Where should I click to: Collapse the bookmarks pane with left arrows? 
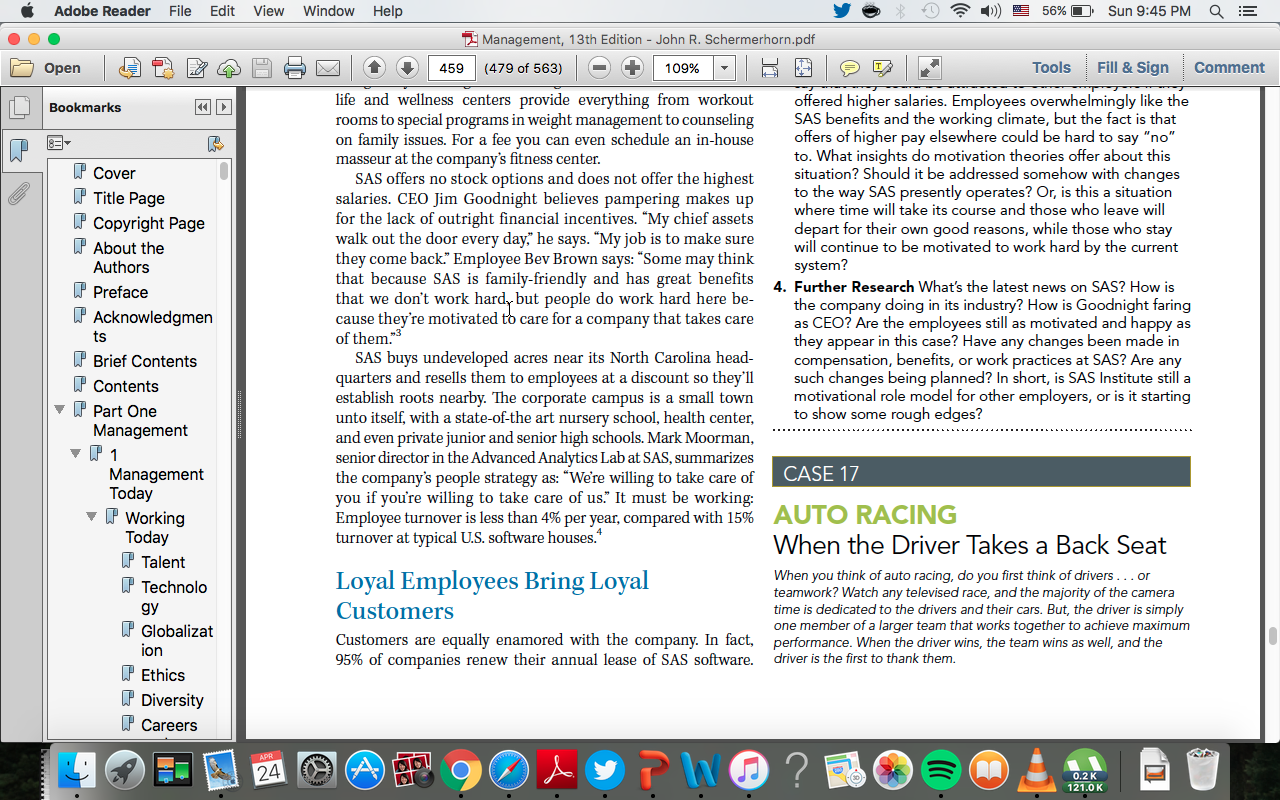(203, 107)
